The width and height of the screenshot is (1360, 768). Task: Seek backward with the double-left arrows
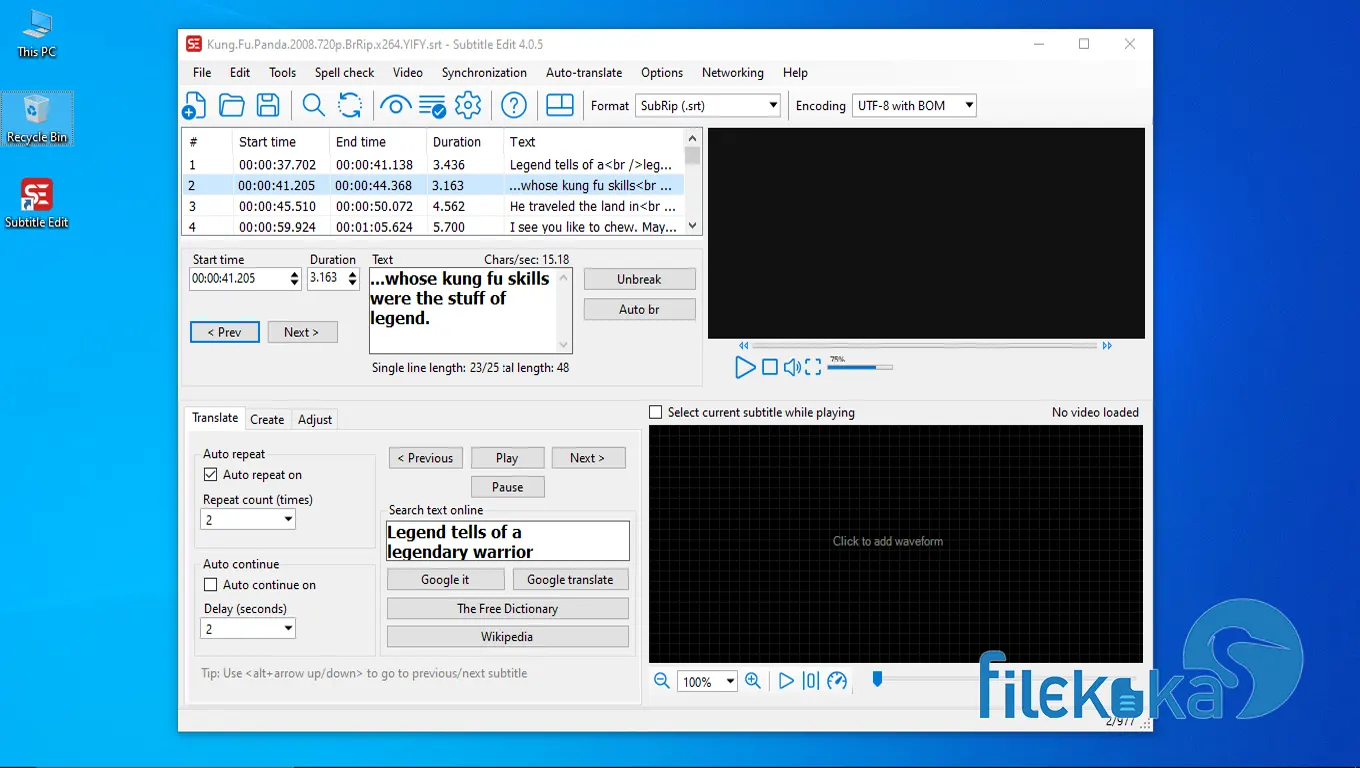(x=744, y=346)
